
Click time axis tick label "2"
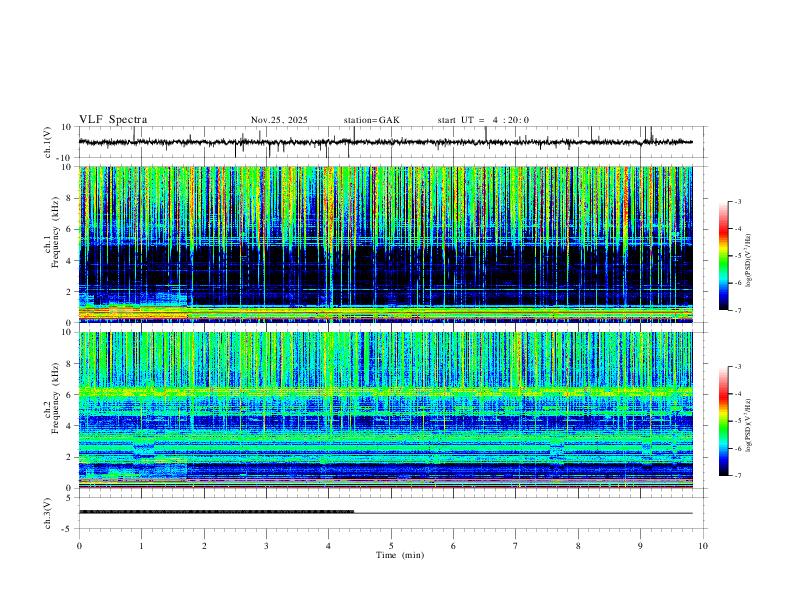click(x=204, y=546)
